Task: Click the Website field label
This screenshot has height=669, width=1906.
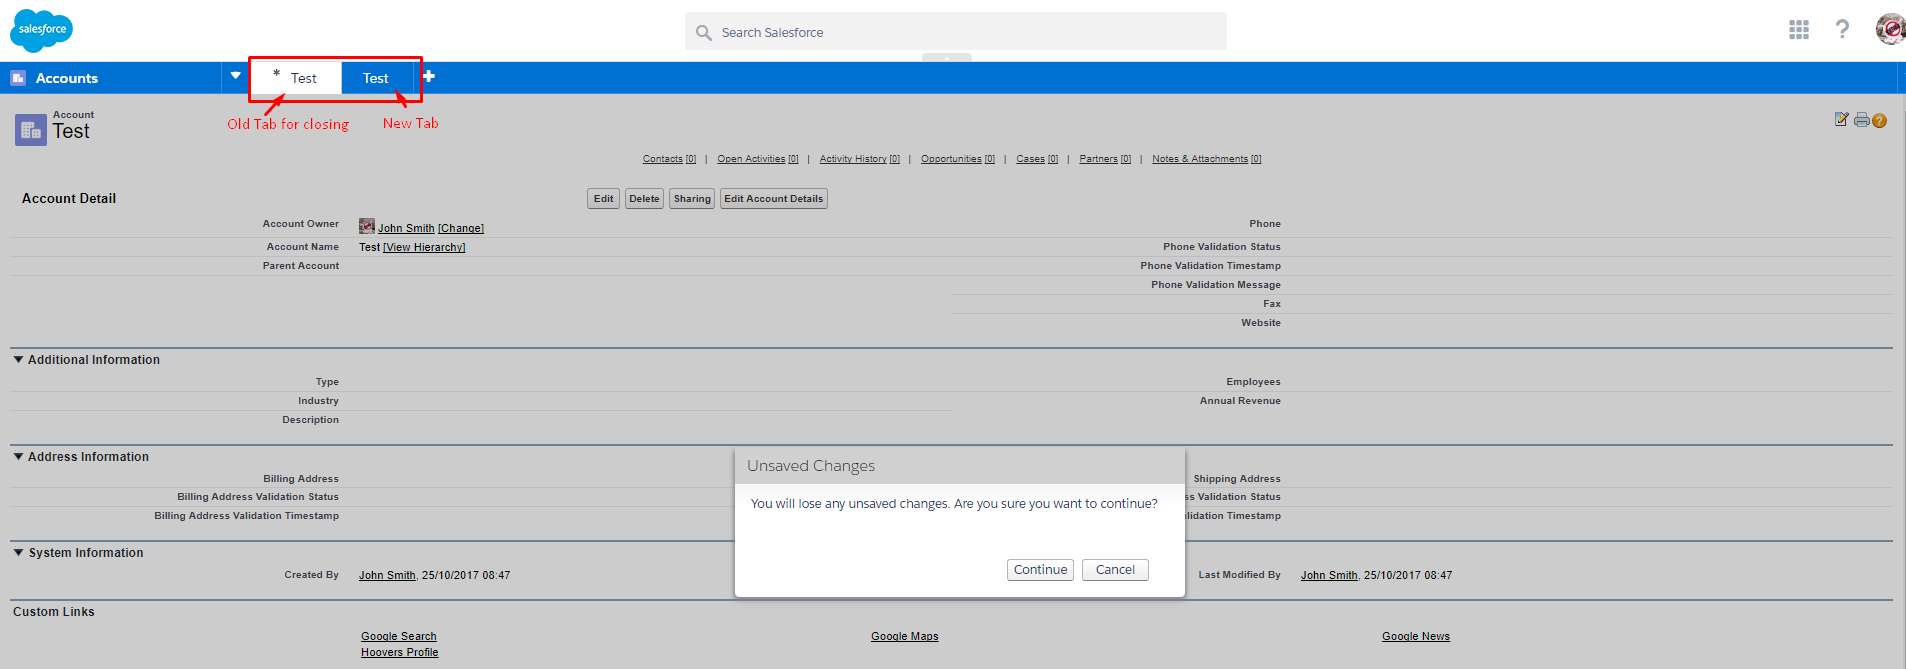Action: [1261, 323]
